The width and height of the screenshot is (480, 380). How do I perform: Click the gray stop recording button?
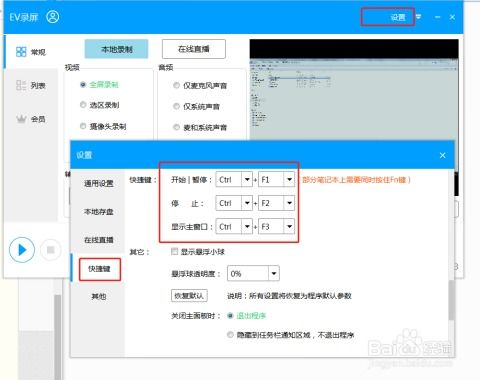[x=51, y=250]
